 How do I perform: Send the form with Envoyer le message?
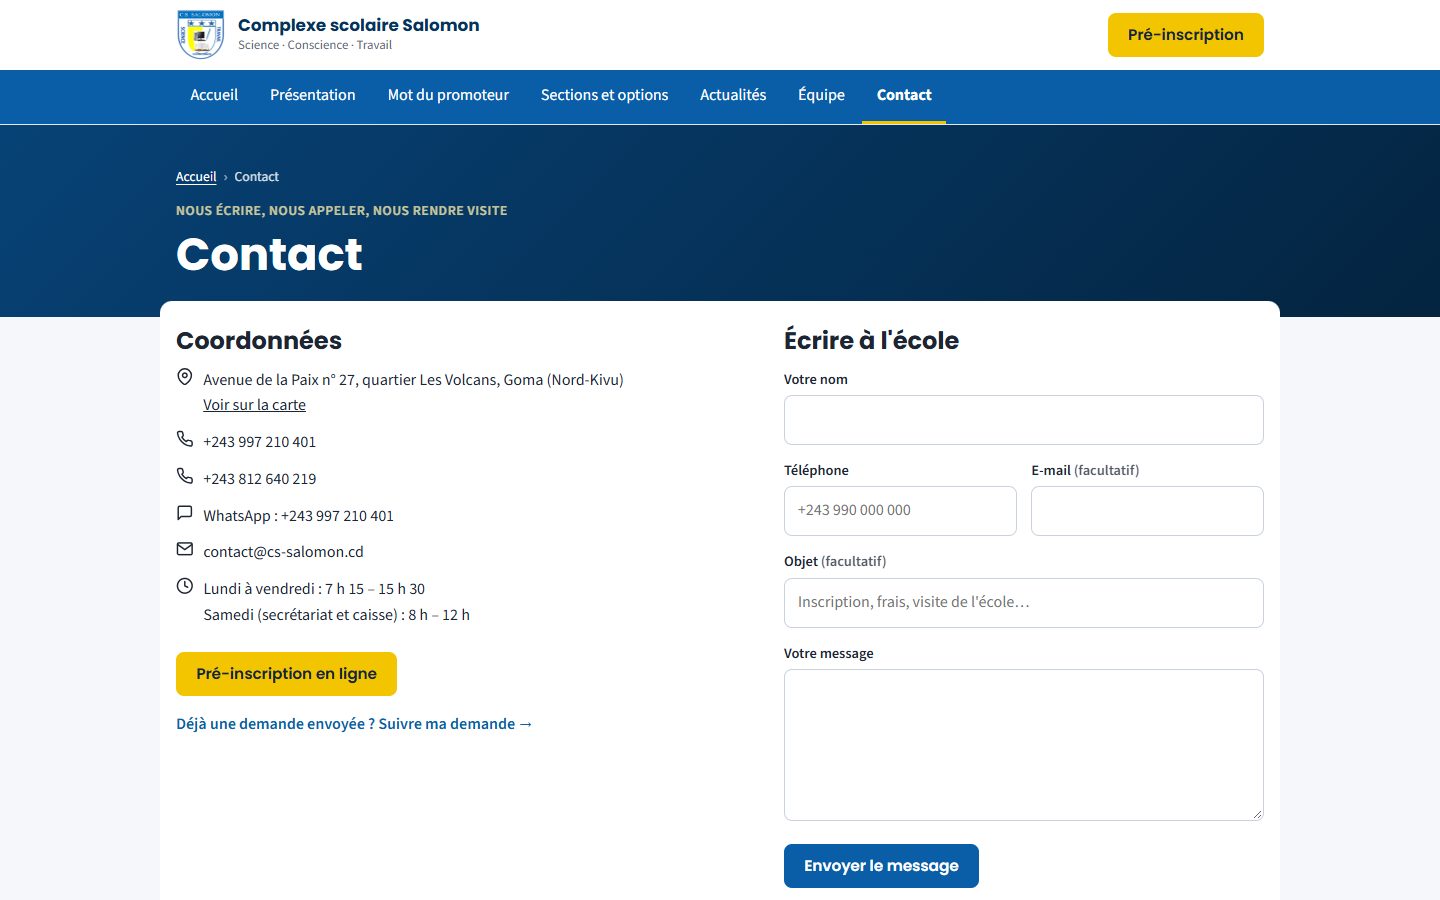point(881,866)
